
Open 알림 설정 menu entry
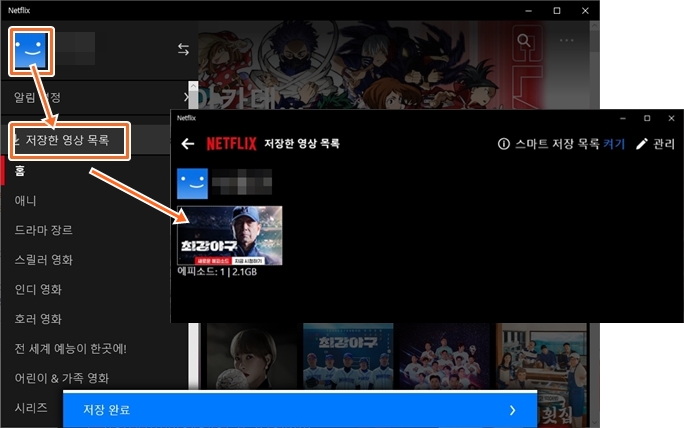(x=38, y=97)
